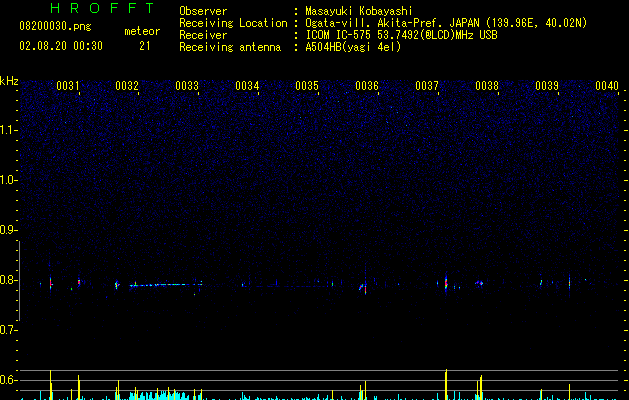Image resolution: width=629 pixels, height=400 pixels.
Task: Click the 0031 time marker
Action: point(67,86)
